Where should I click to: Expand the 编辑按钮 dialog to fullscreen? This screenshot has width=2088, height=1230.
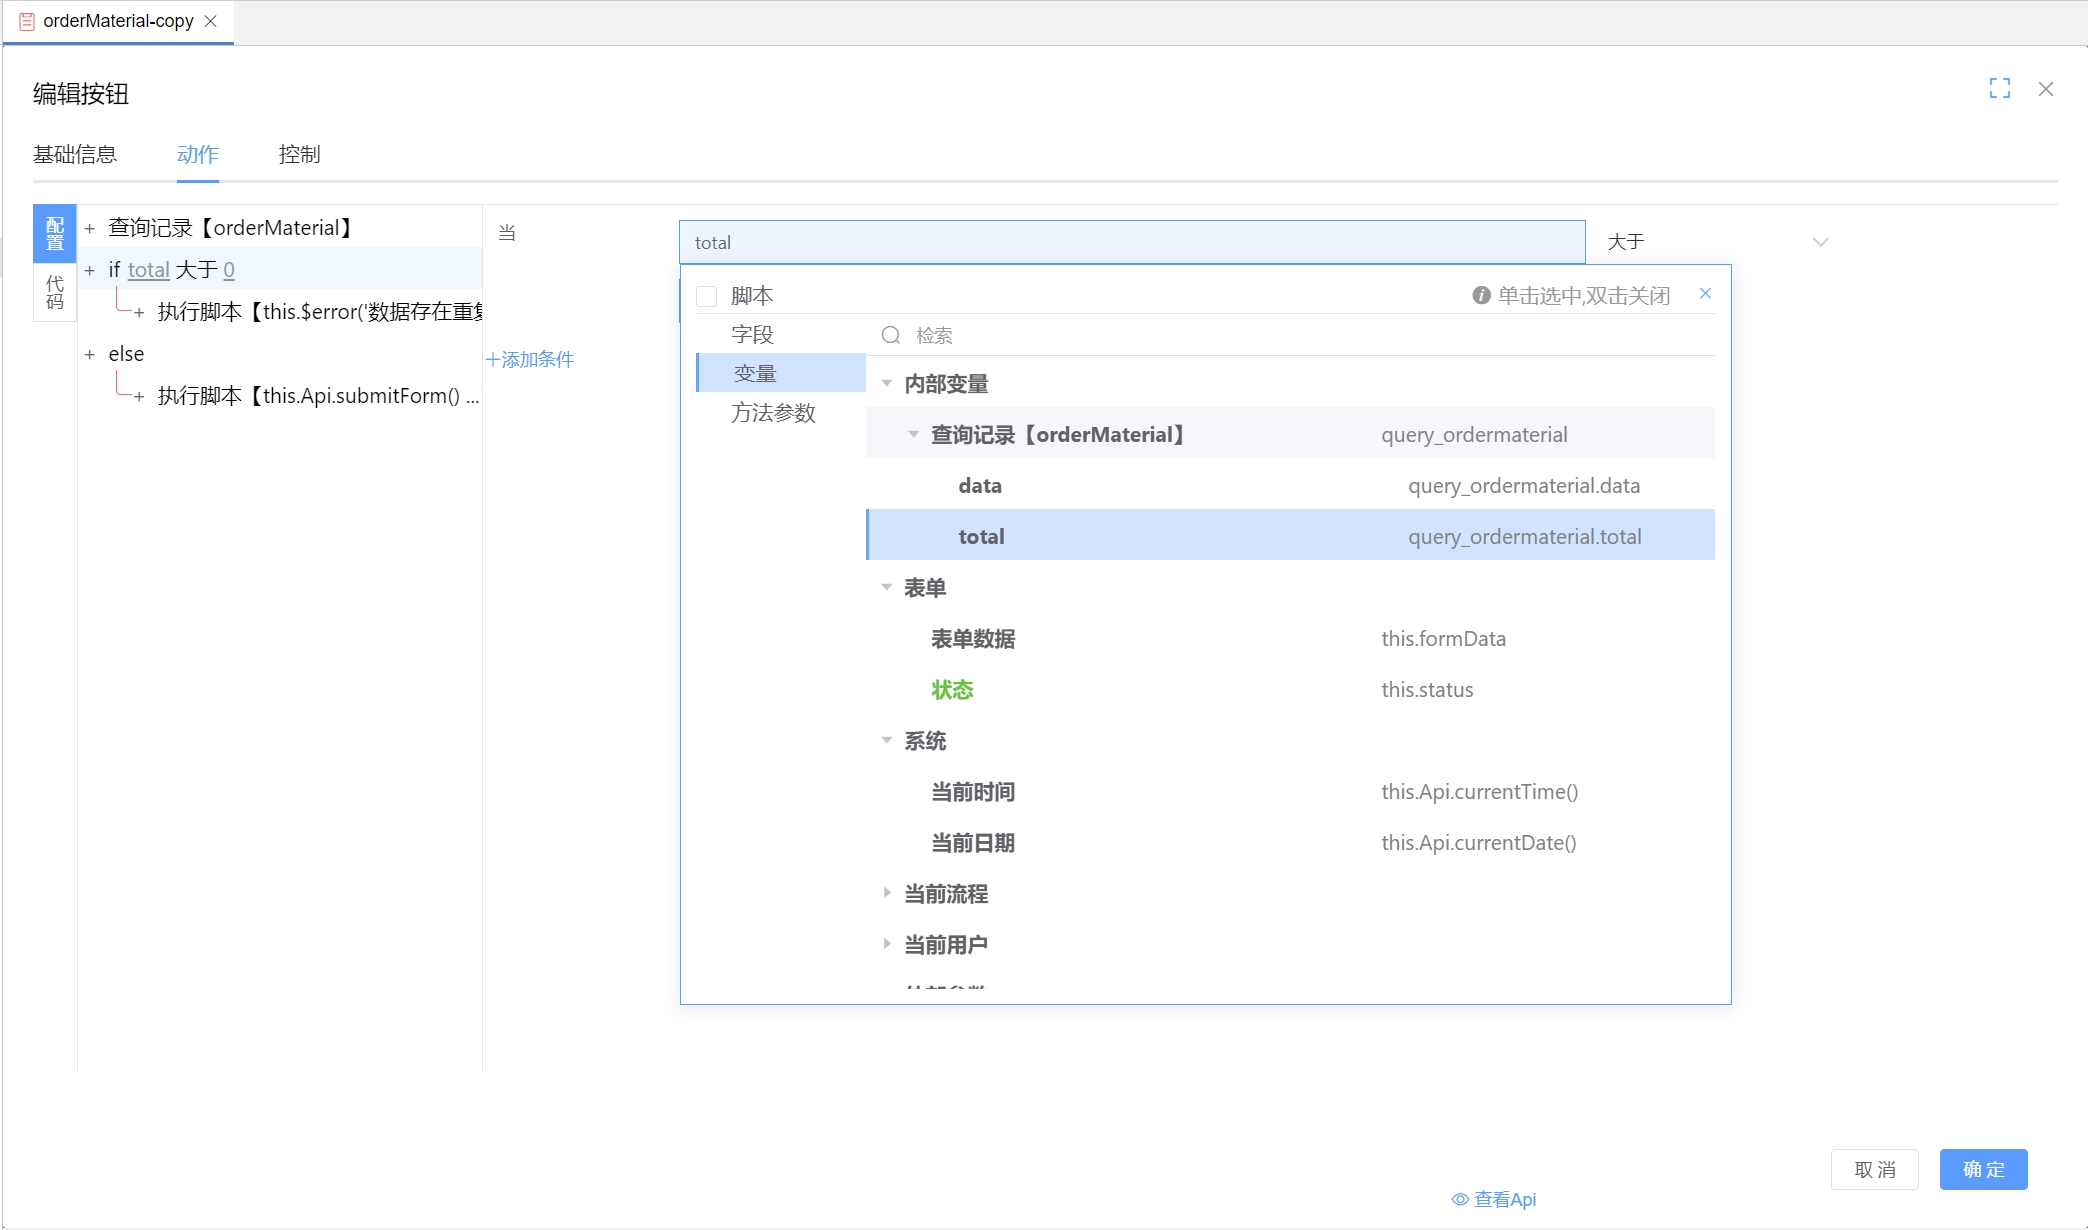[1999, 89]
